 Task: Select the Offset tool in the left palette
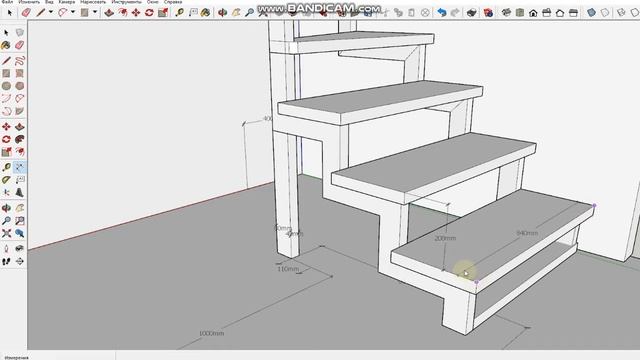click(x=20, y=152)
